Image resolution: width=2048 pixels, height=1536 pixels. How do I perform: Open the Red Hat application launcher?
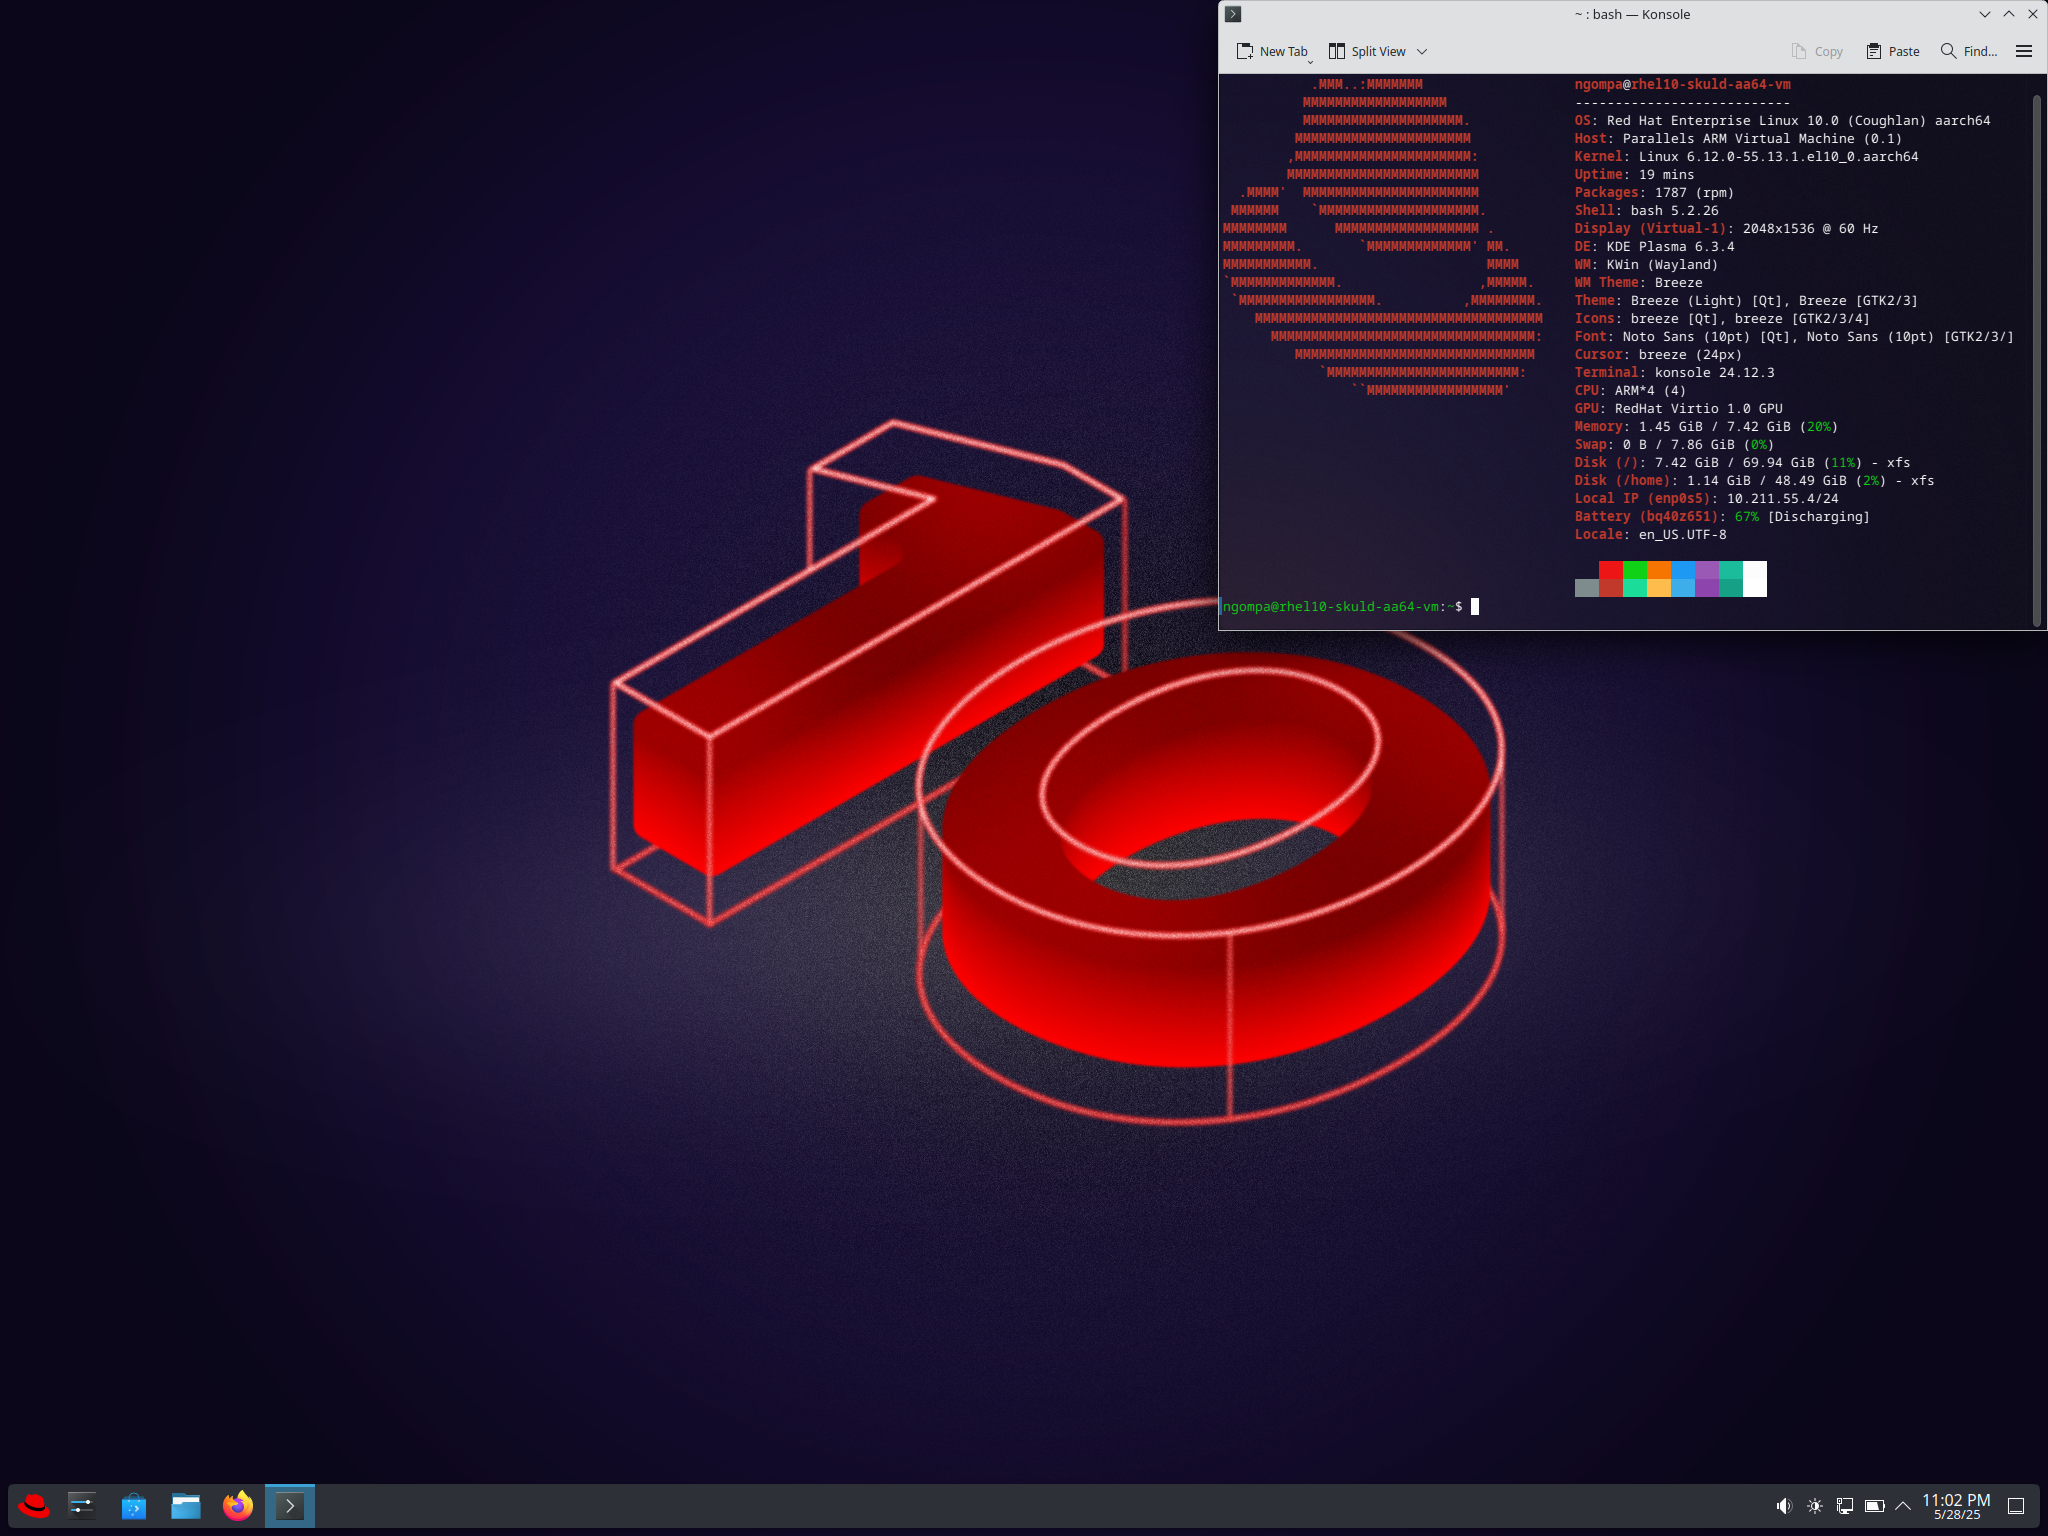click(34, 1506)
